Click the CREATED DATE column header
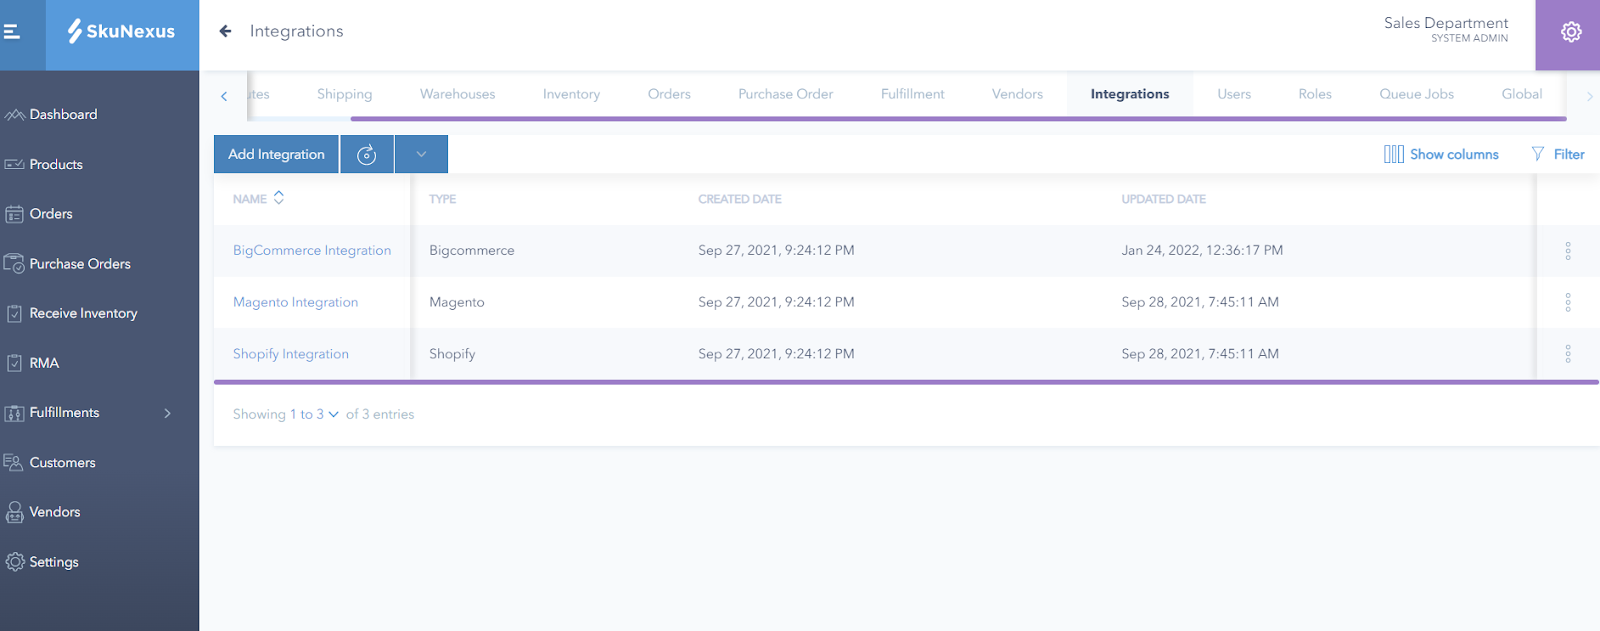The width and height of the screenshot is (1600, 631). [740, 199]
